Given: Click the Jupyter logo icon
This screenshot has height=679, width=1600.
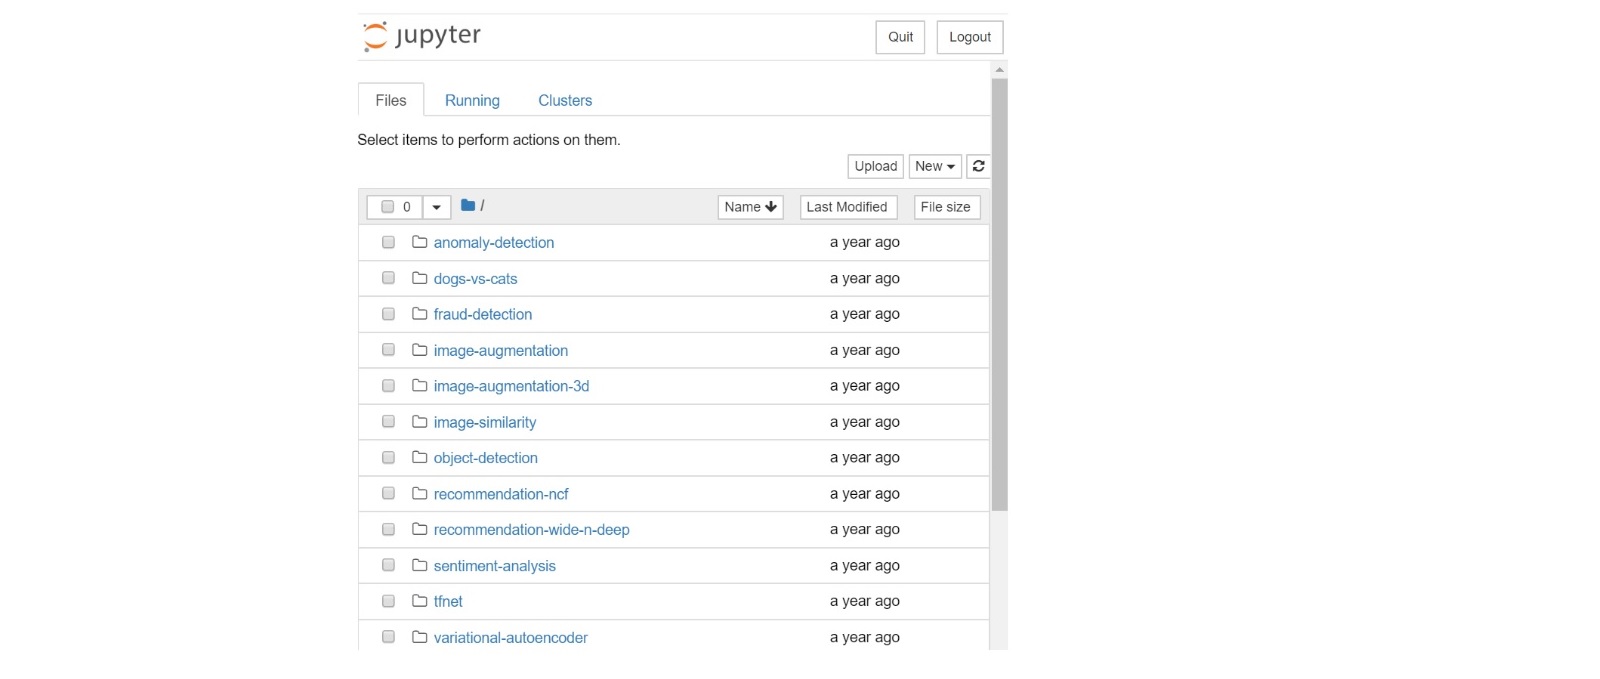Looking at the screenshot, I should pyautogui.click(x=375, y=36).
